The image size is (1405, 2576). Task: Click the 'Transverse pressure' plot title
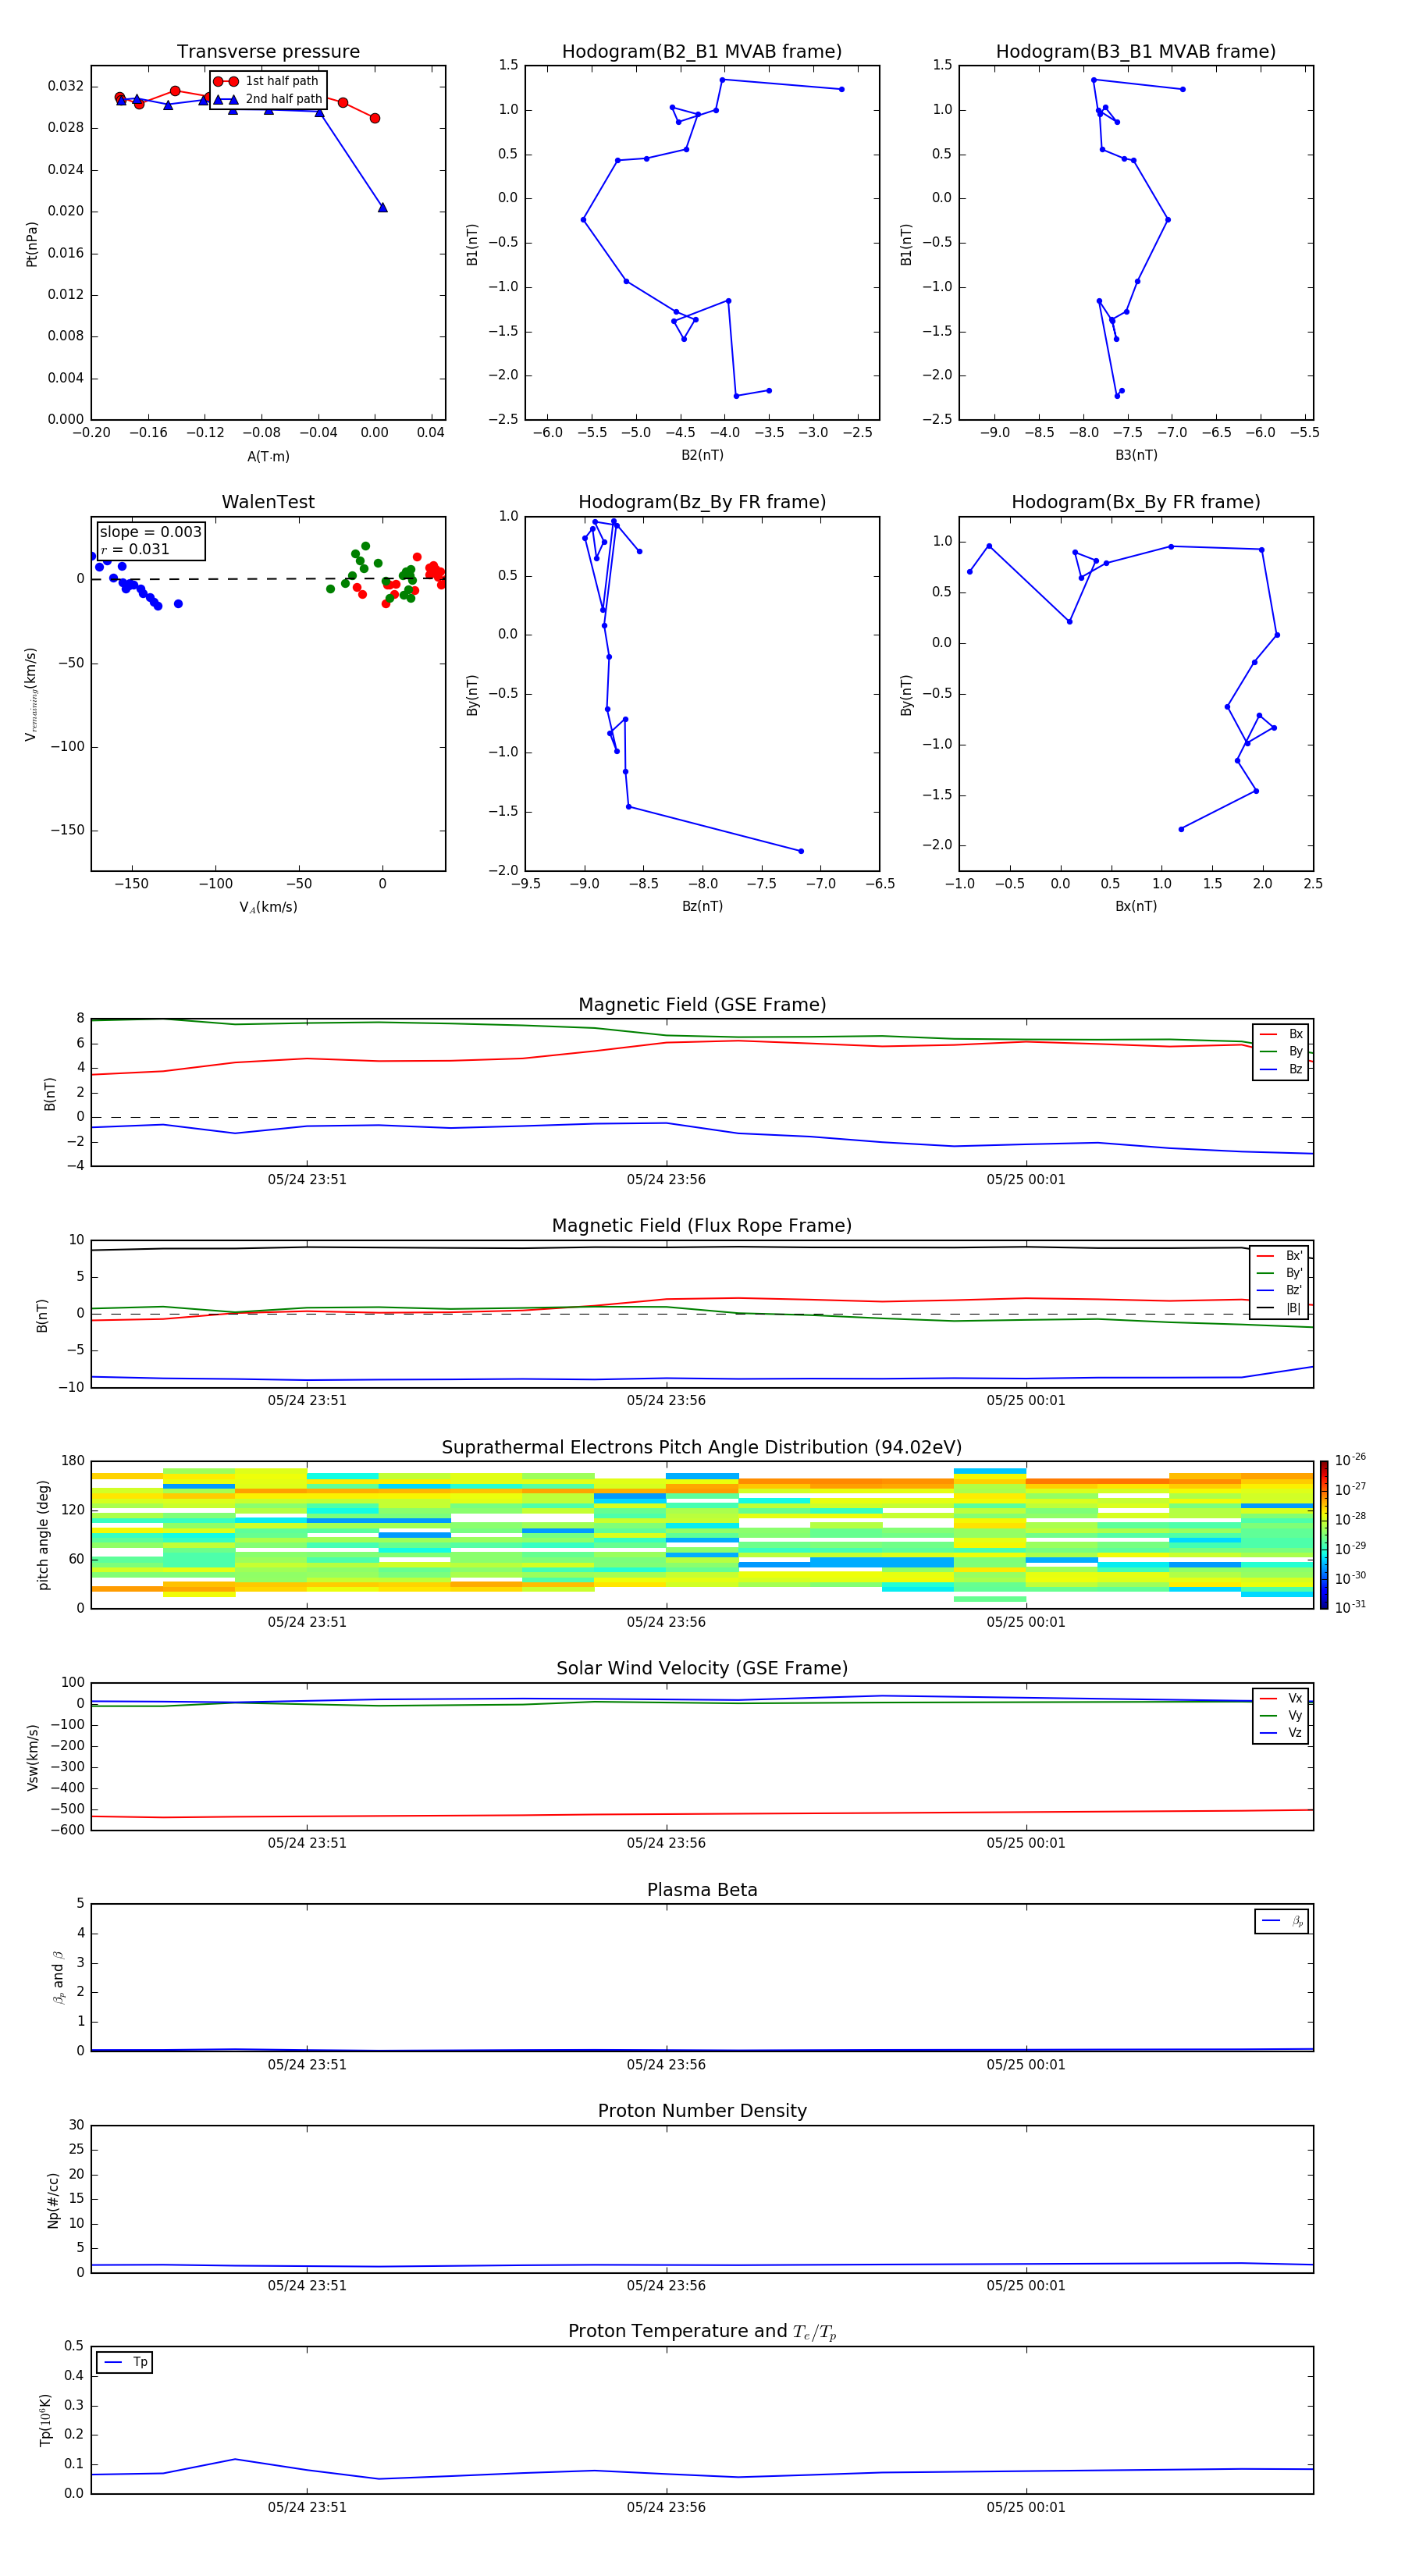268,51
